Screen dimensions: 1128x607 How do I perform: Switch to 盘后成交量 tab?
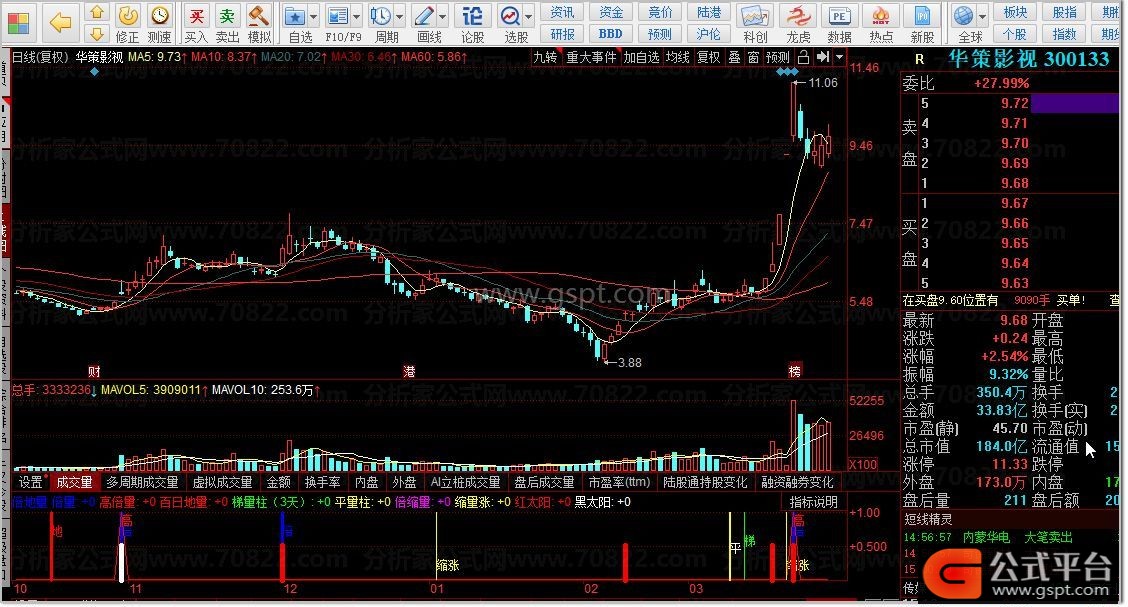[544, 482]
